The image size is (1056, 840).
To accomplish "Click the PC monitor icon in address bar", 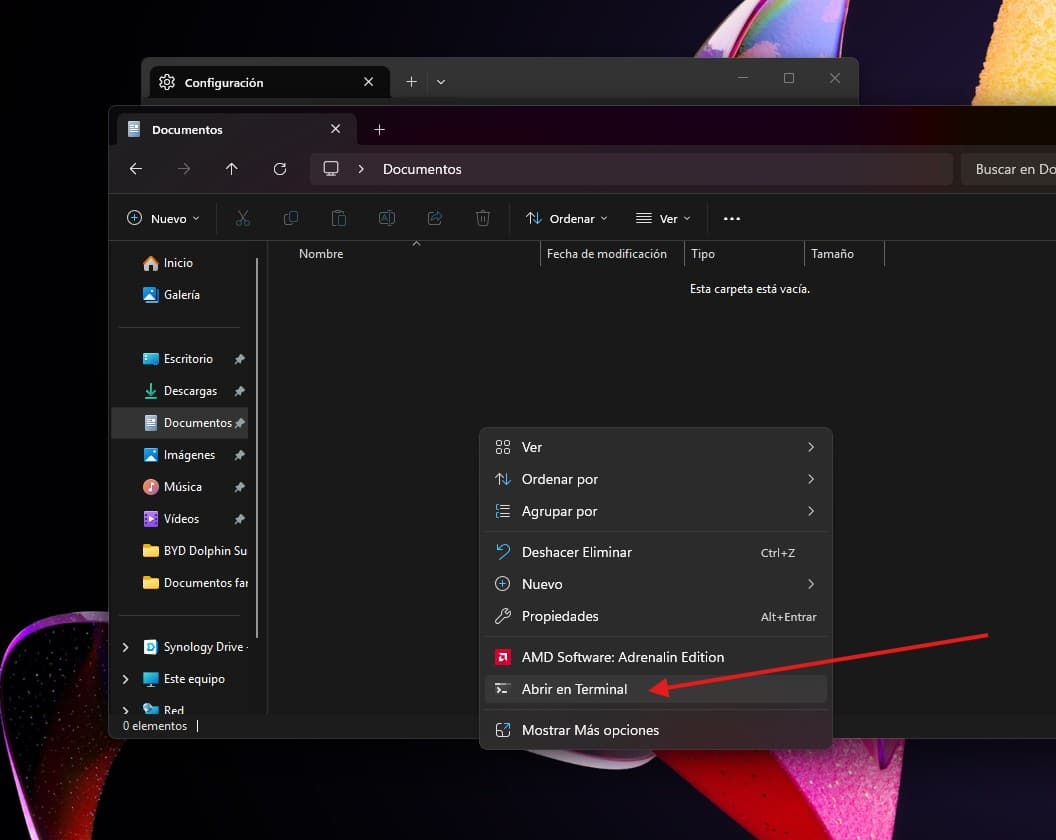I will [331, 168].
